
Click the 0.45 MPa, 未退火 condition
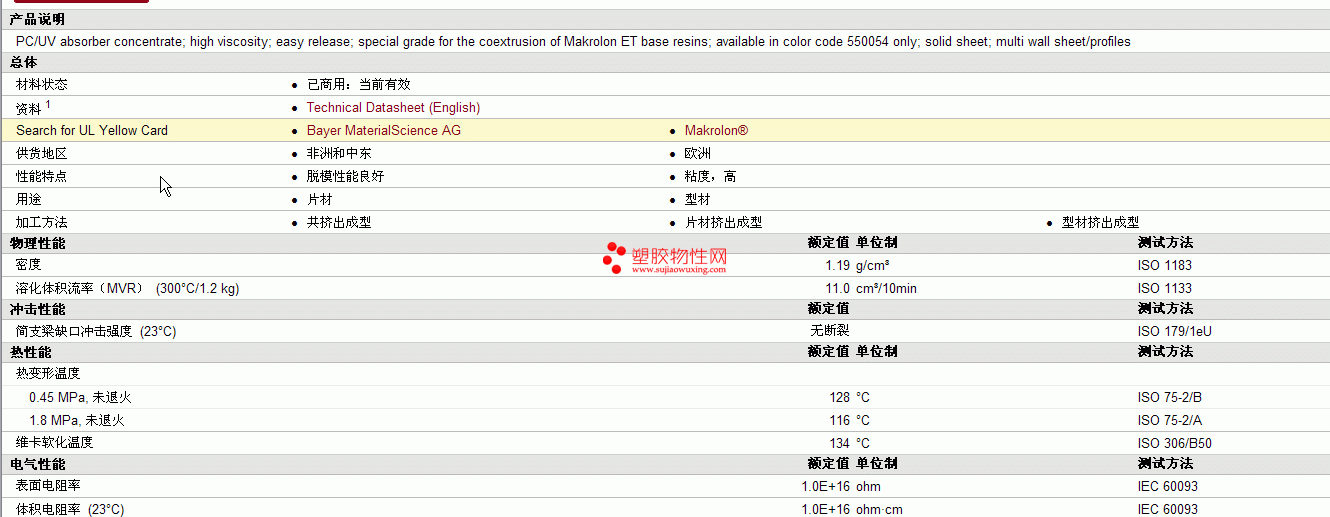point(81,397)
